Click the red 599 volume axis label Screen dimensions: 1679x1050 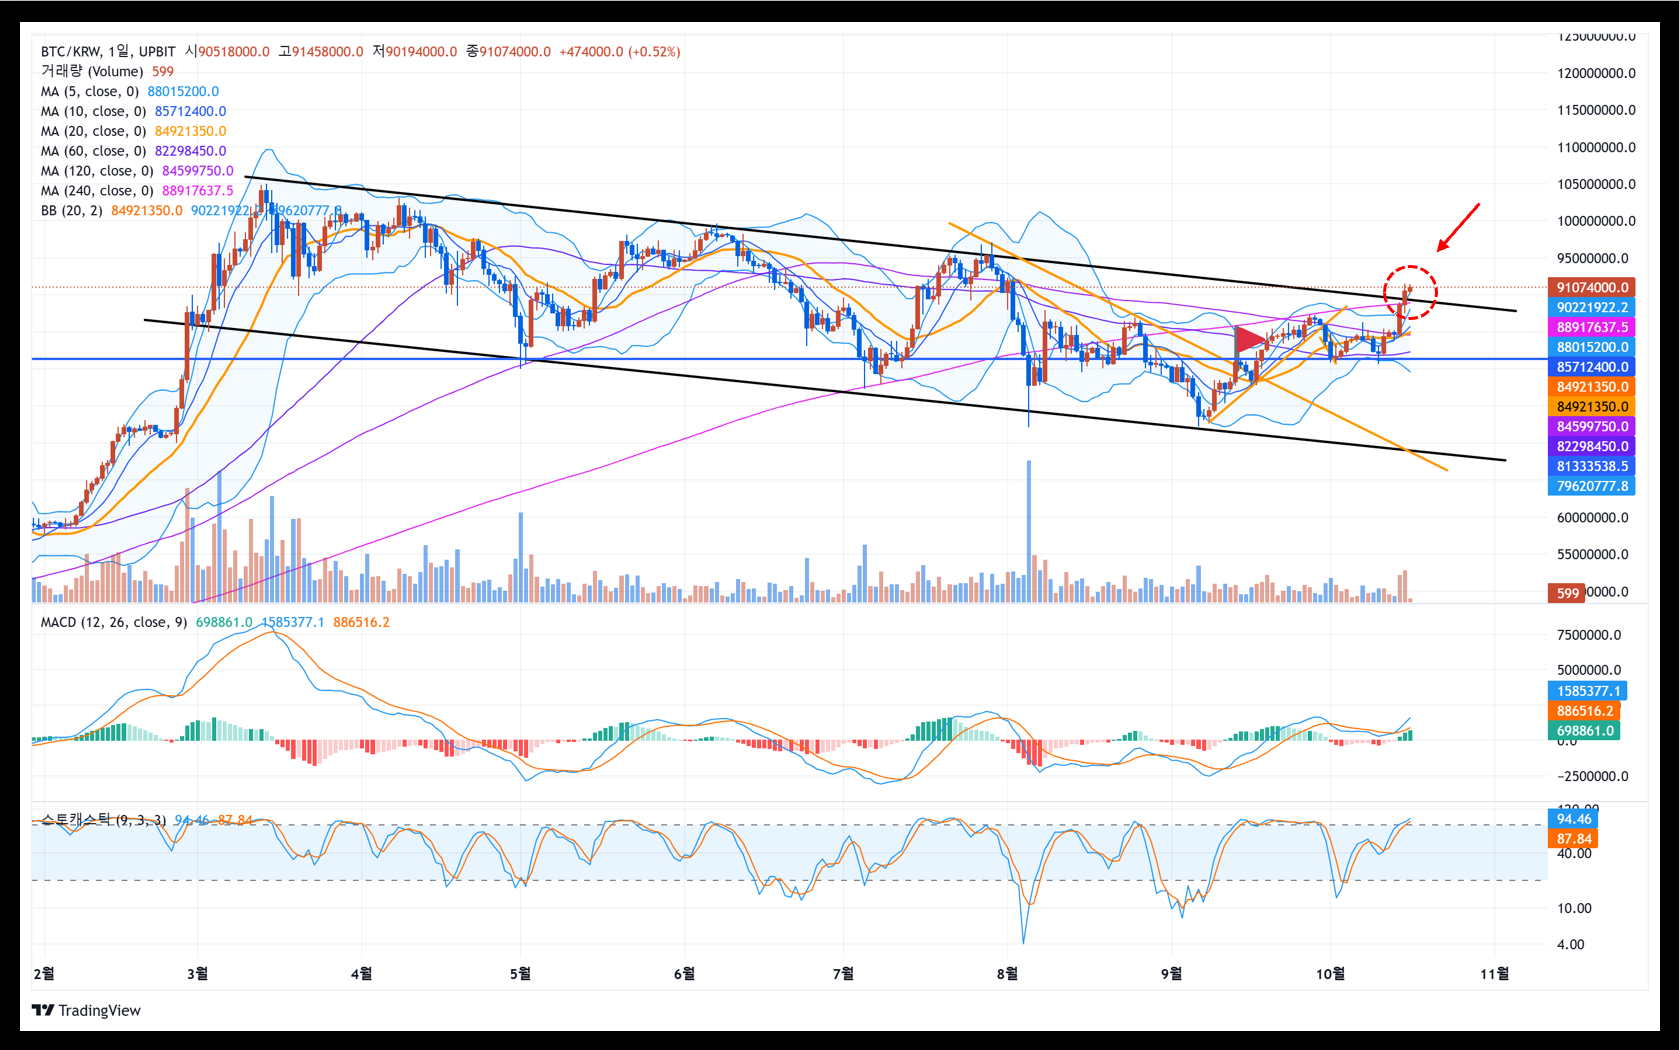[1566, 593]
